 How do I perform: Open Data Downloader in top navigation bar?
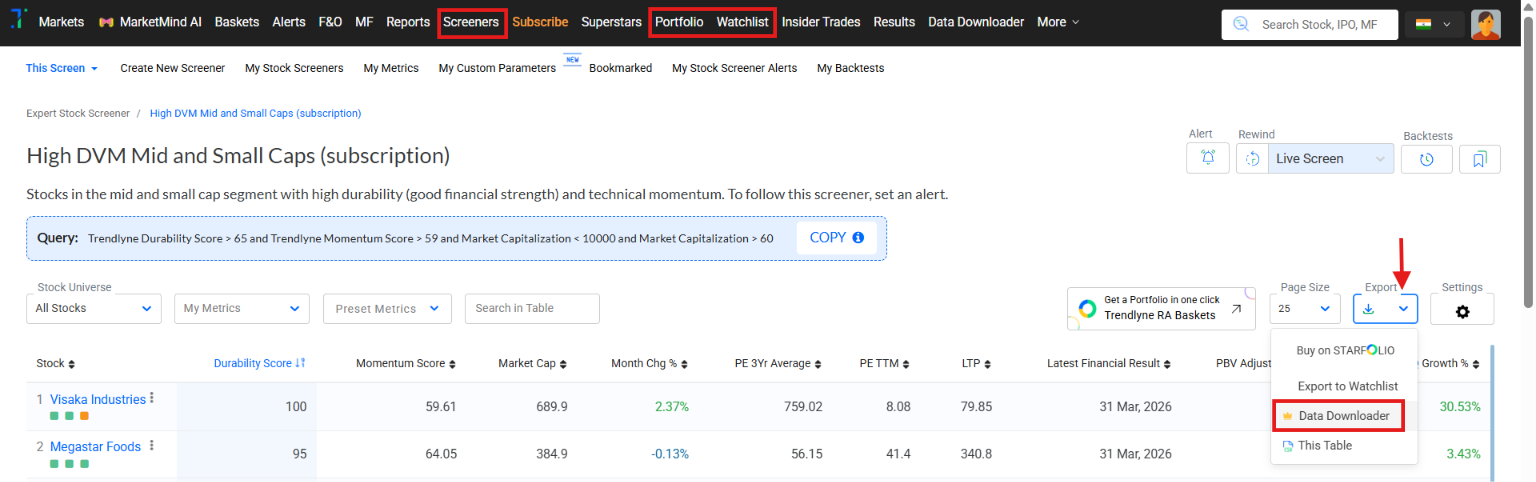[976, 22]
